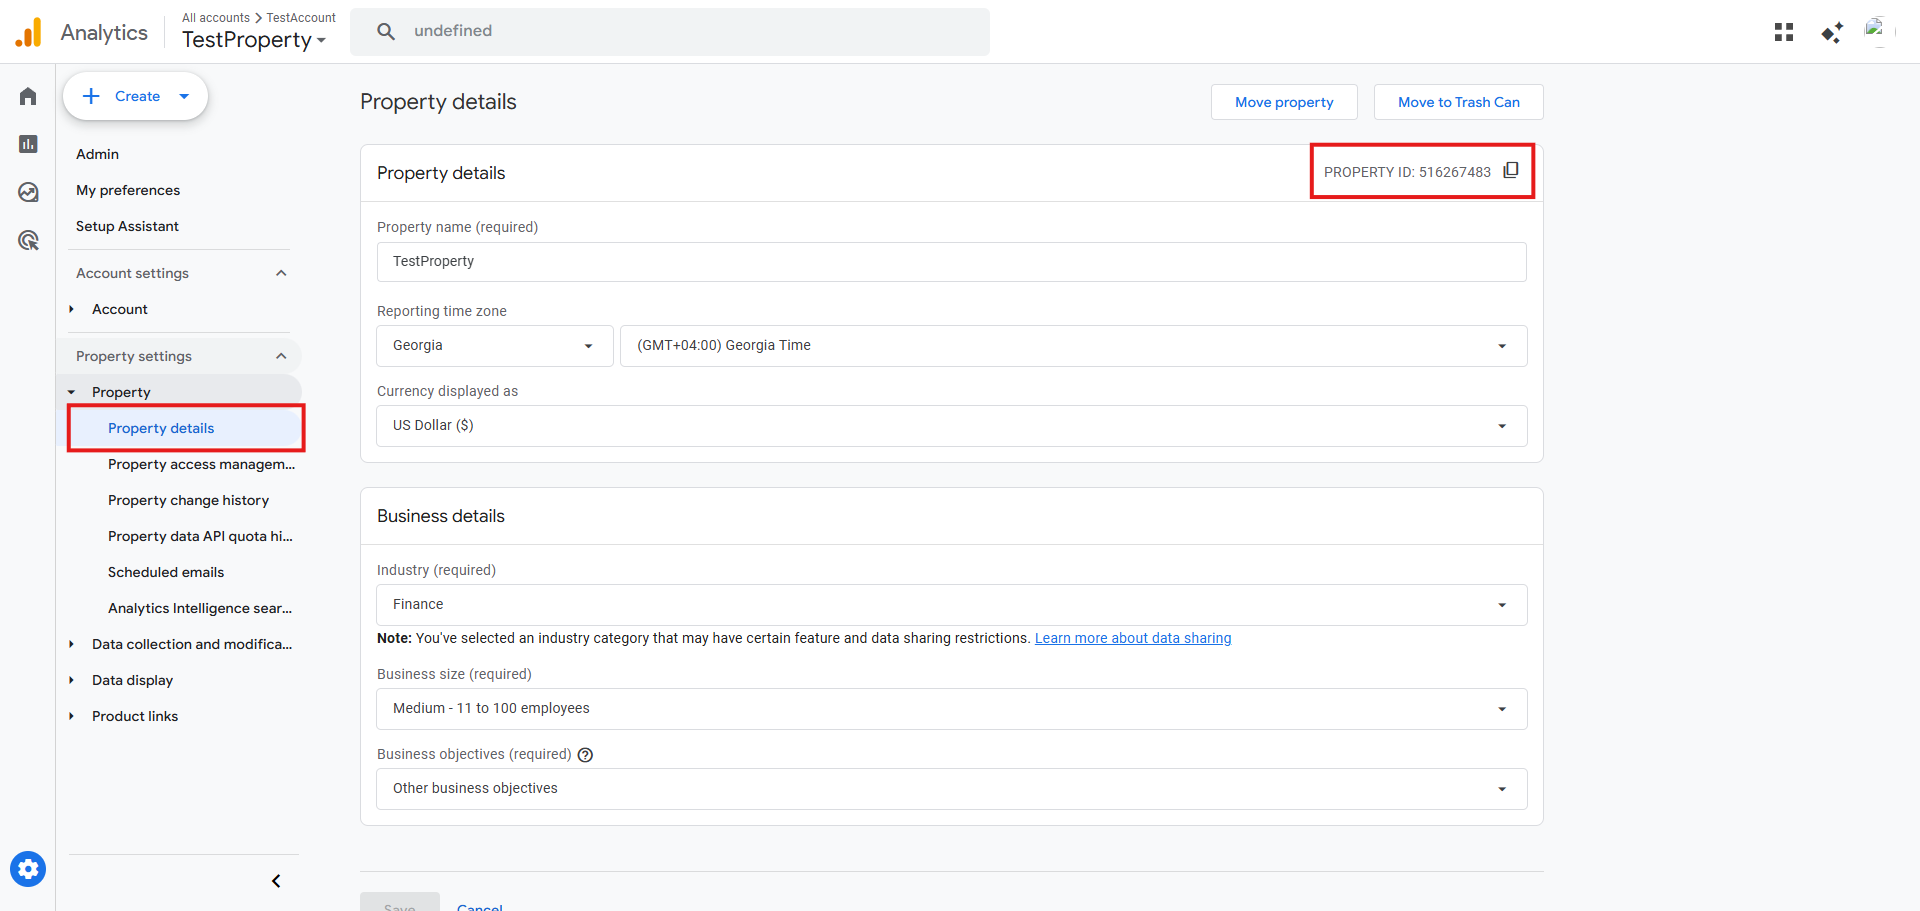Open the Home icon in left rail

(28, 96)
